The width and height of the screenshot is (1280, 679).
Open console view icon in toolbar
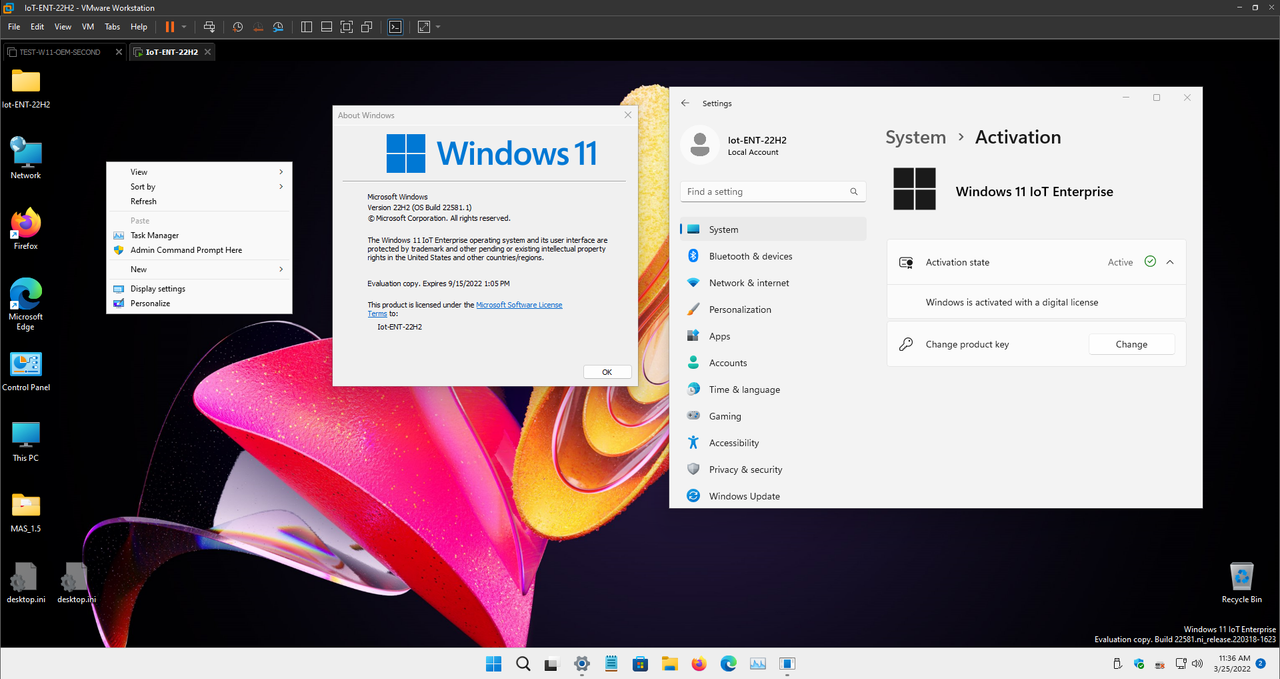pyautogui.click(x=395, y=27)
